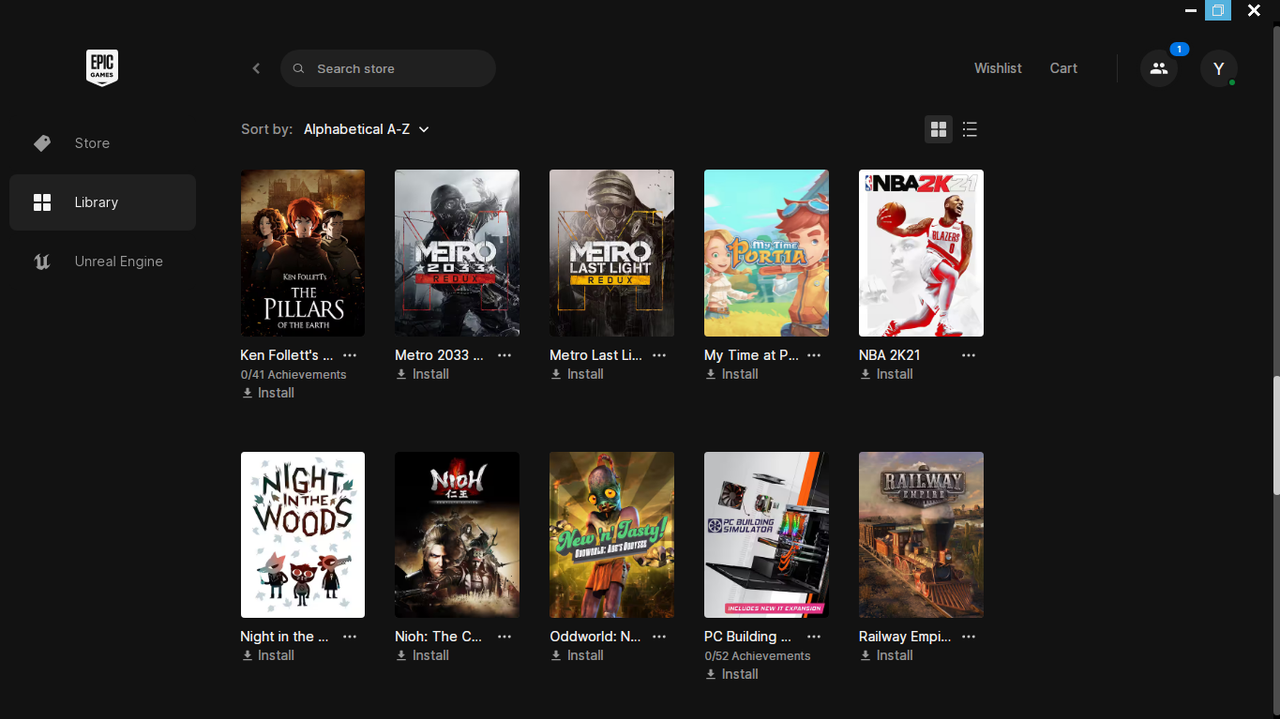Open the friends list icon
Screen dimensions: 1280x719
[x=1159, y=68]
